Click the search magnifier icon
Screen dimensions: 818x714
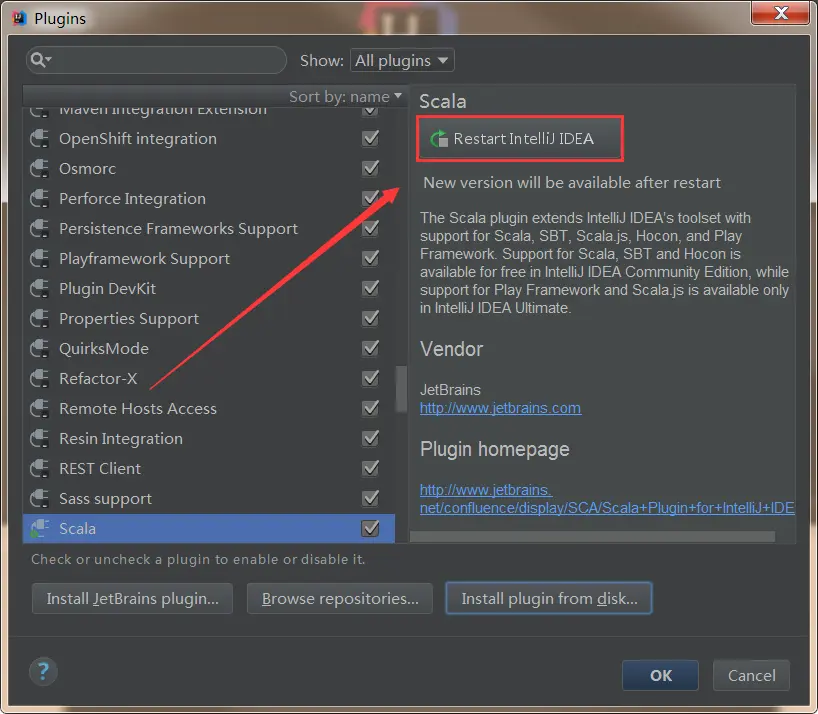pyautogui.click(x=40, y=60)
